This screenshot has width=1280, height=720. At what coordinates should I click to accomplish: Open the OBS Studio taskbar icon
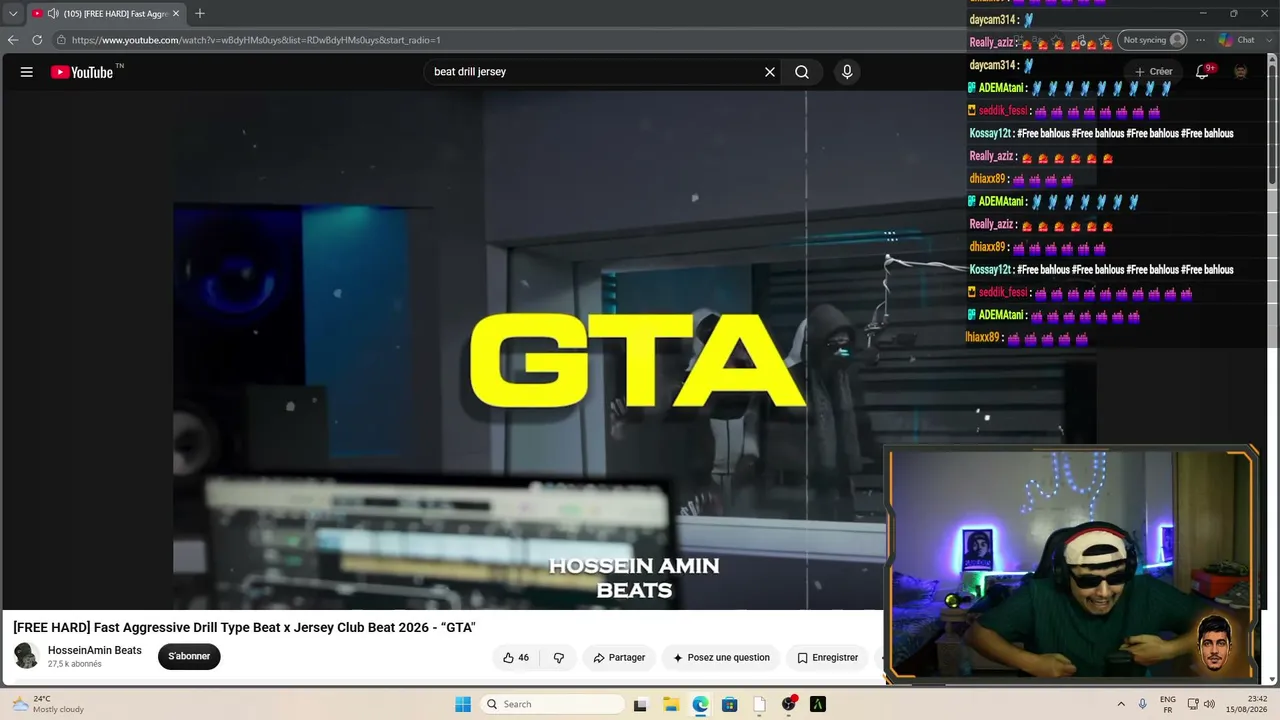click(789, 704)
